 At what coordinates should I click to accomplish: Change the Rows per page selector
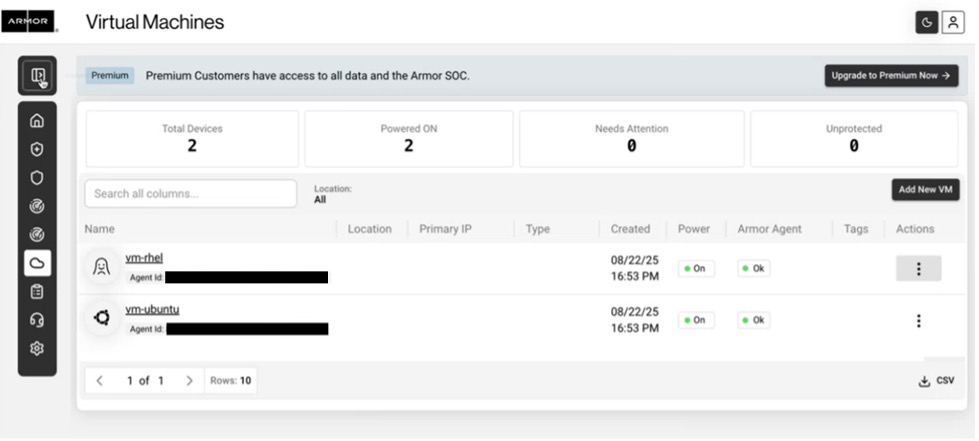[x=231, y=381]
